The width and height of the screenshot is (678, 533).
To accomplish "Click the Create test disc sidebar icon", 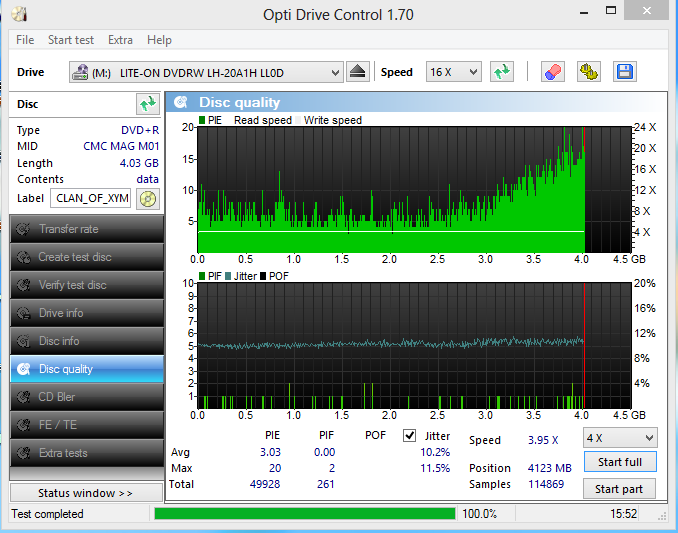I will pos(23,257).
